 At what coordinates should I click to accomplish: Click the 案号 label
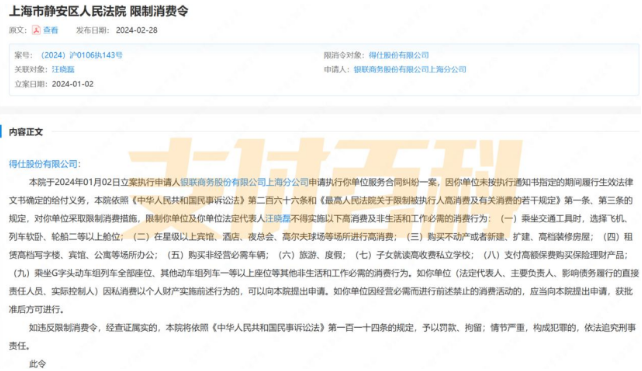coord(24,55)
